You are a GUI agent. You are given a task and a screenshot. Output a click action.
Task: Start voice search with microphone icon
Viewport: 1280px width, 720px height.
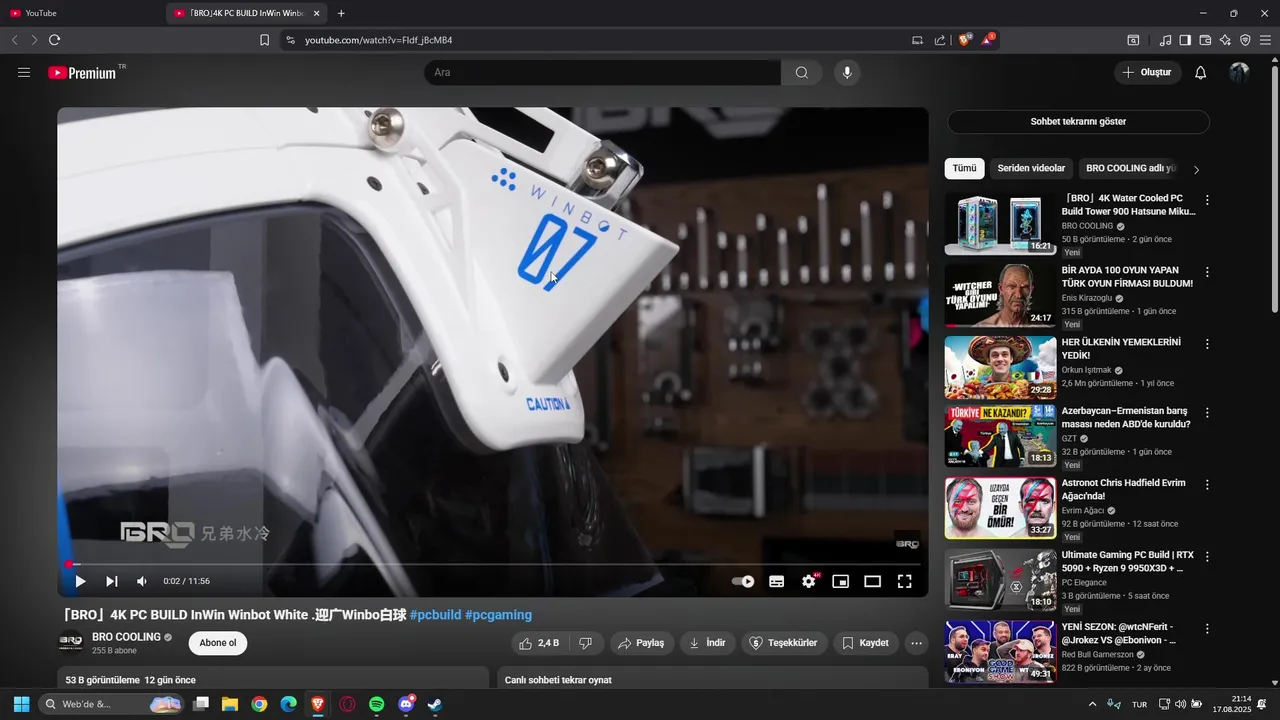click(847, 73)
